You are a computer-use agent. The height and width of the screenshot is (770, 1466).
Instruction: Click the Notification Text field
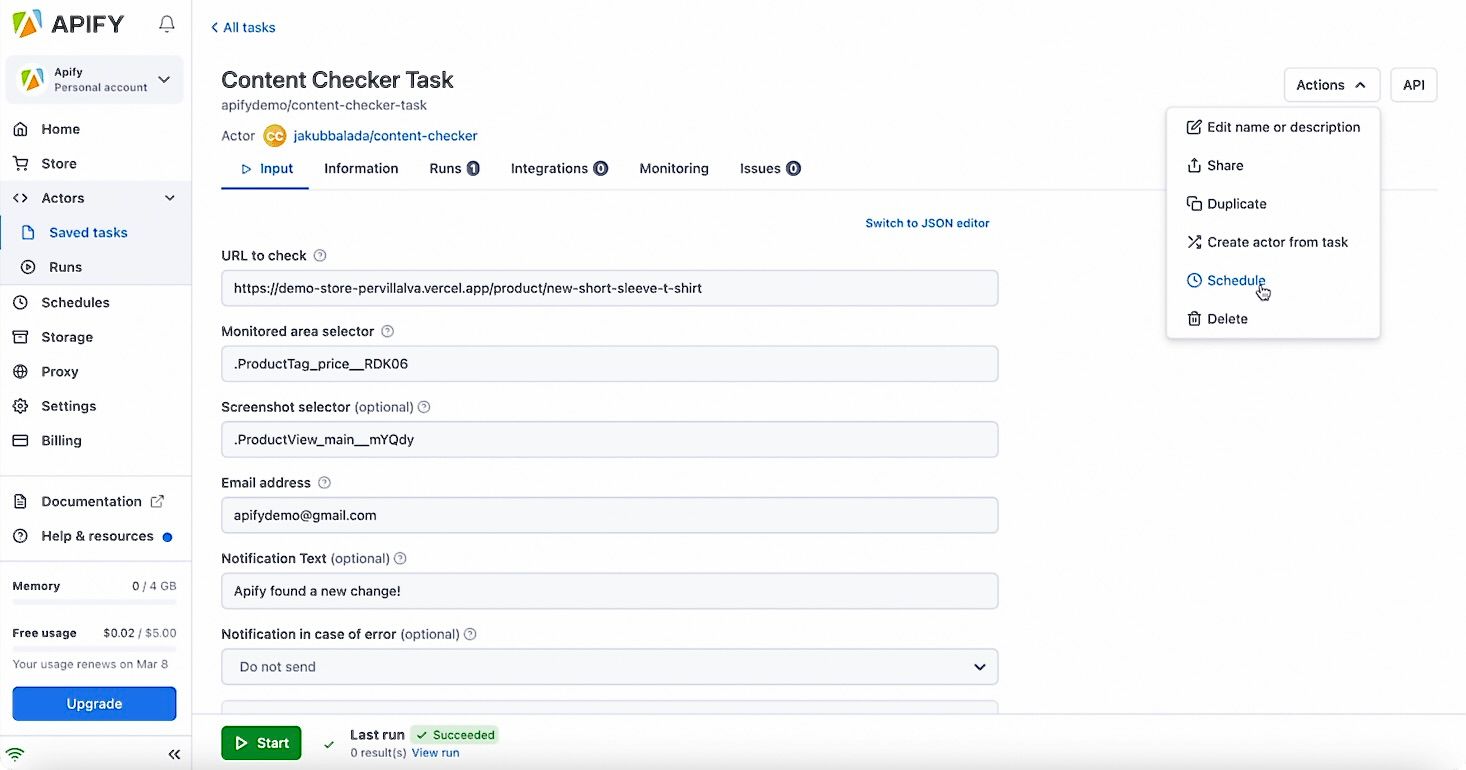(610, 591)
